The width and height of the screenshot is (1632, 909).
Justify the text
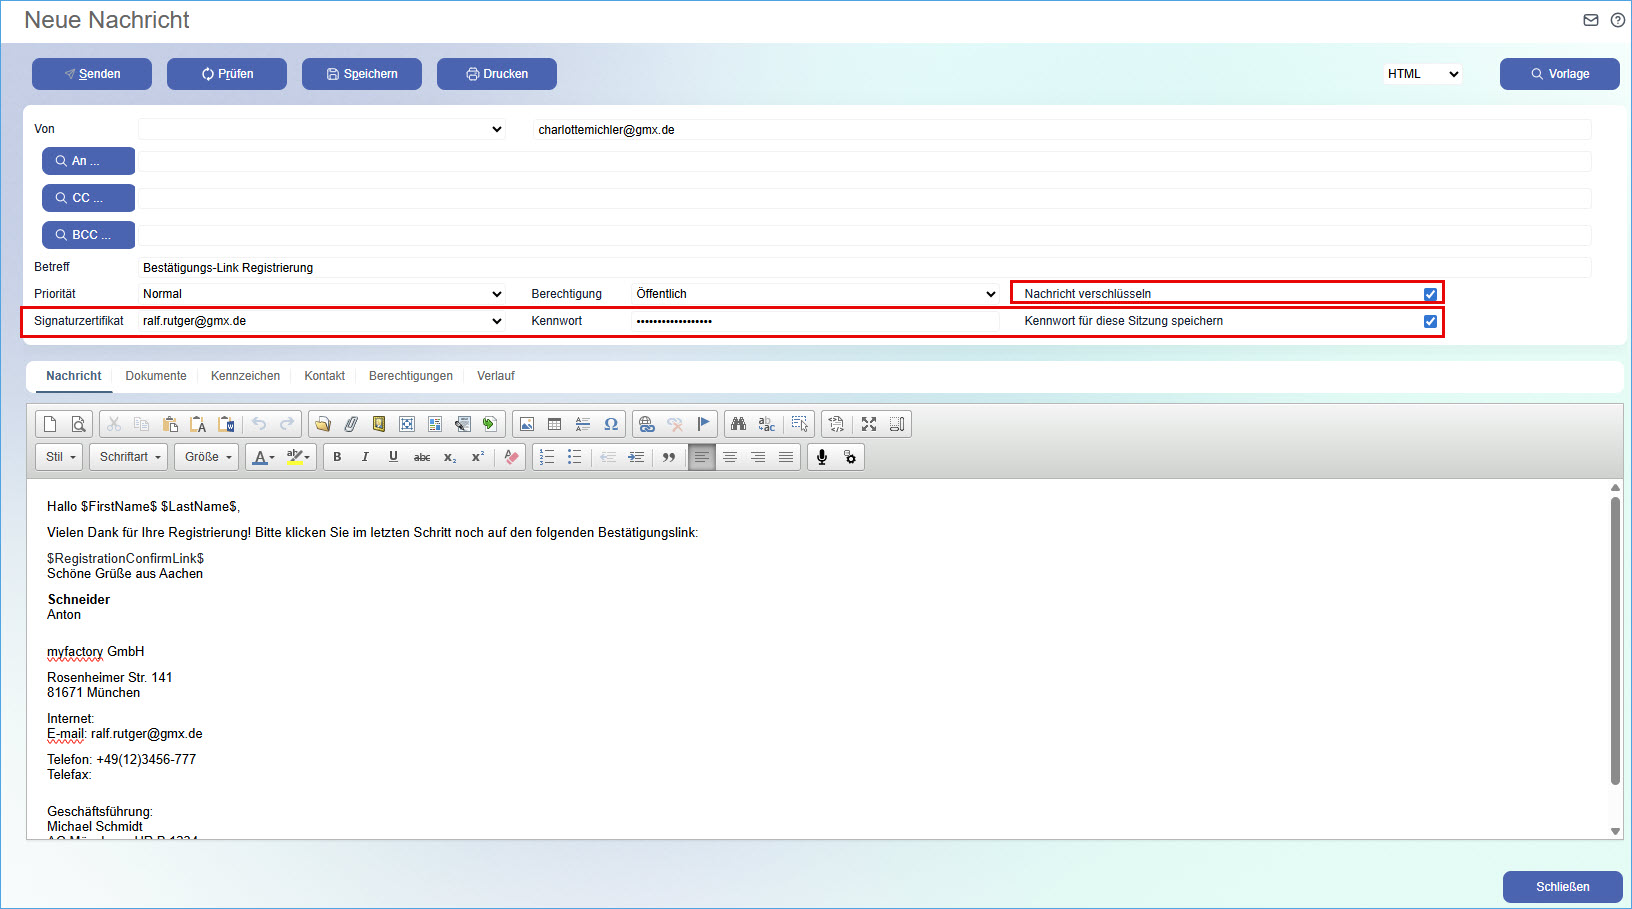click(786, 457)
